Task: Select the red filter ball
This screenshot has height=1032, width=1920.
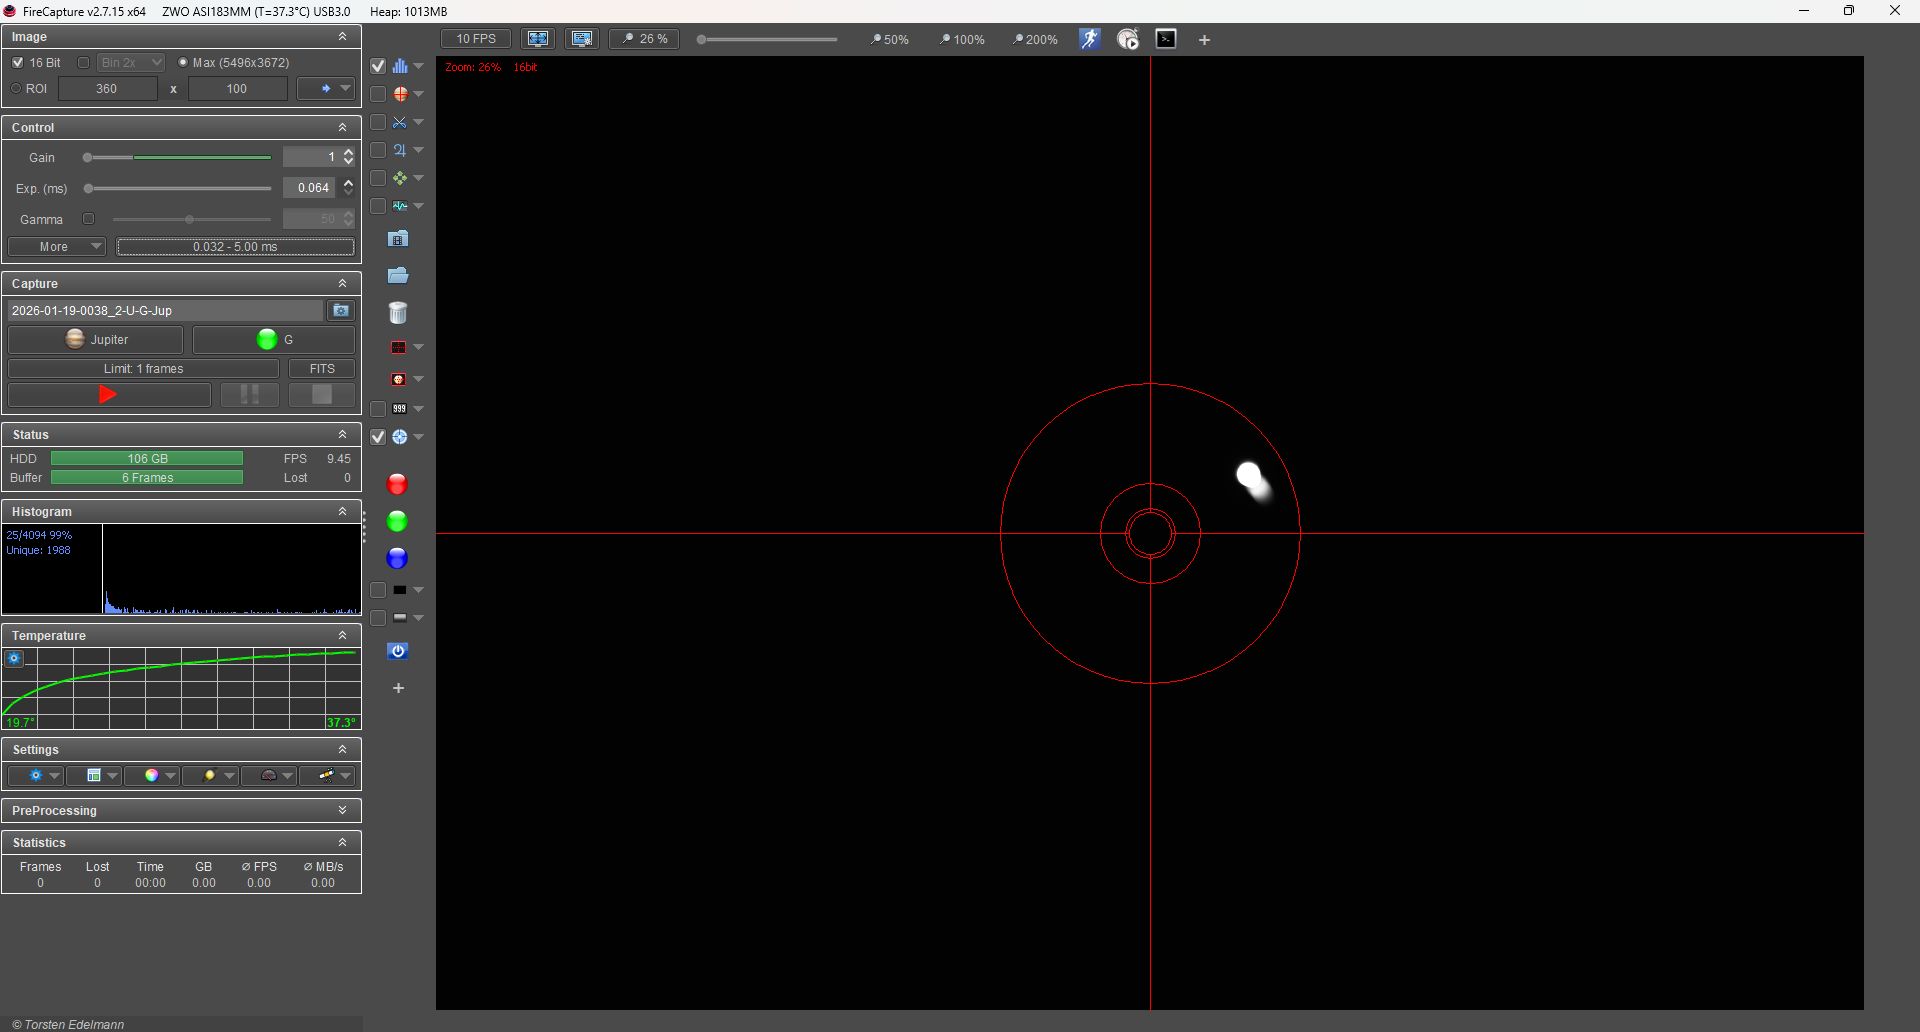Action: pyautogui.click(x=397, y=484)
